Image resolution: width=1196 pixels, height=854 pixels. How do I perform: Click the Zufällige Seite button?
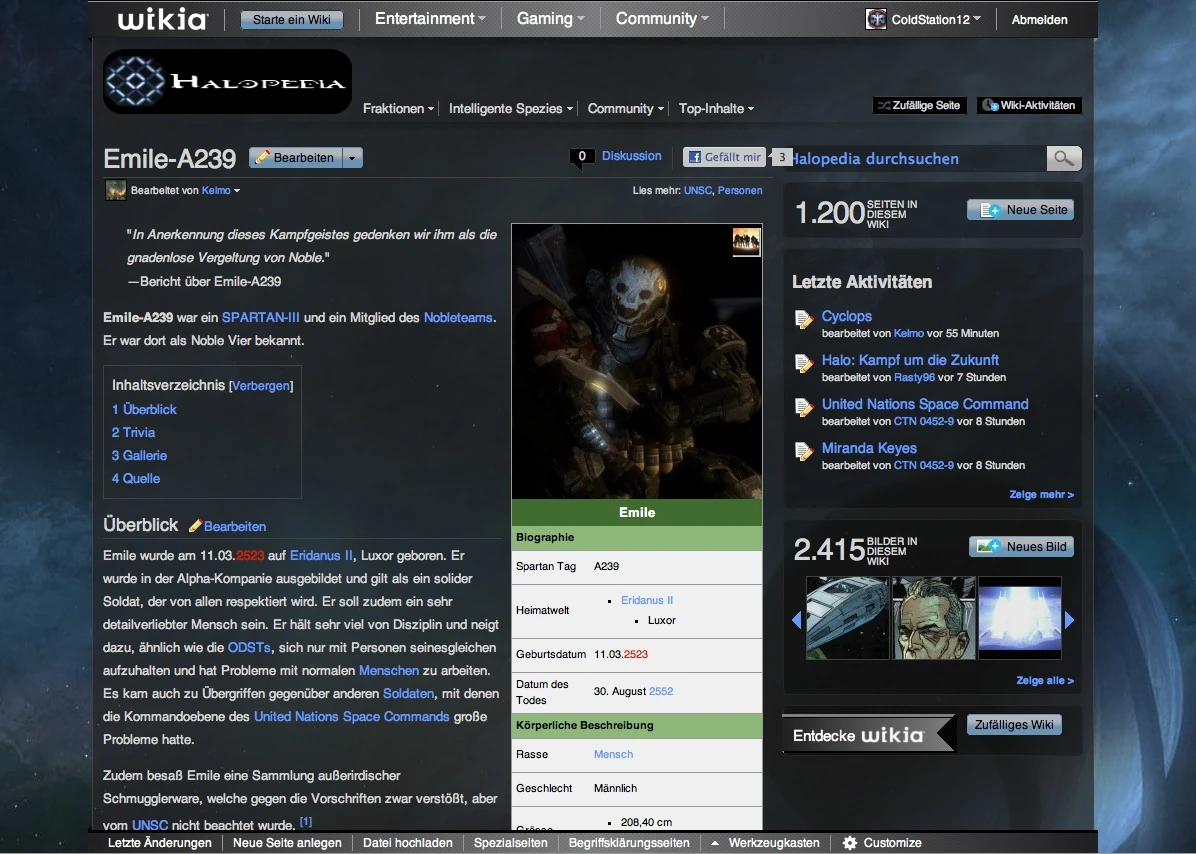[x=919, y=105]
